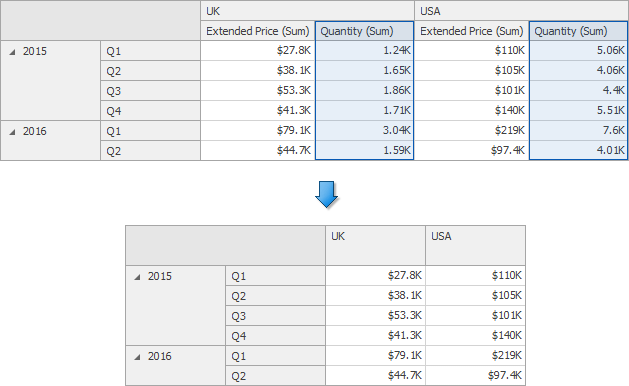Select the 3.04K quantity cell
629x386 pixels.
pyautogui.click(x=365, y=131)
